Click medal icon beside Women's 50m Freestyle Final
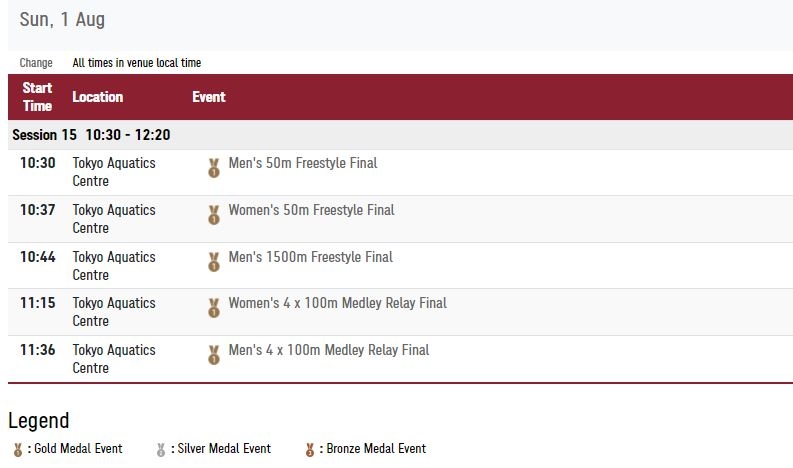The width and height of the screenshot is (793, 468). [x=214, y=215]
